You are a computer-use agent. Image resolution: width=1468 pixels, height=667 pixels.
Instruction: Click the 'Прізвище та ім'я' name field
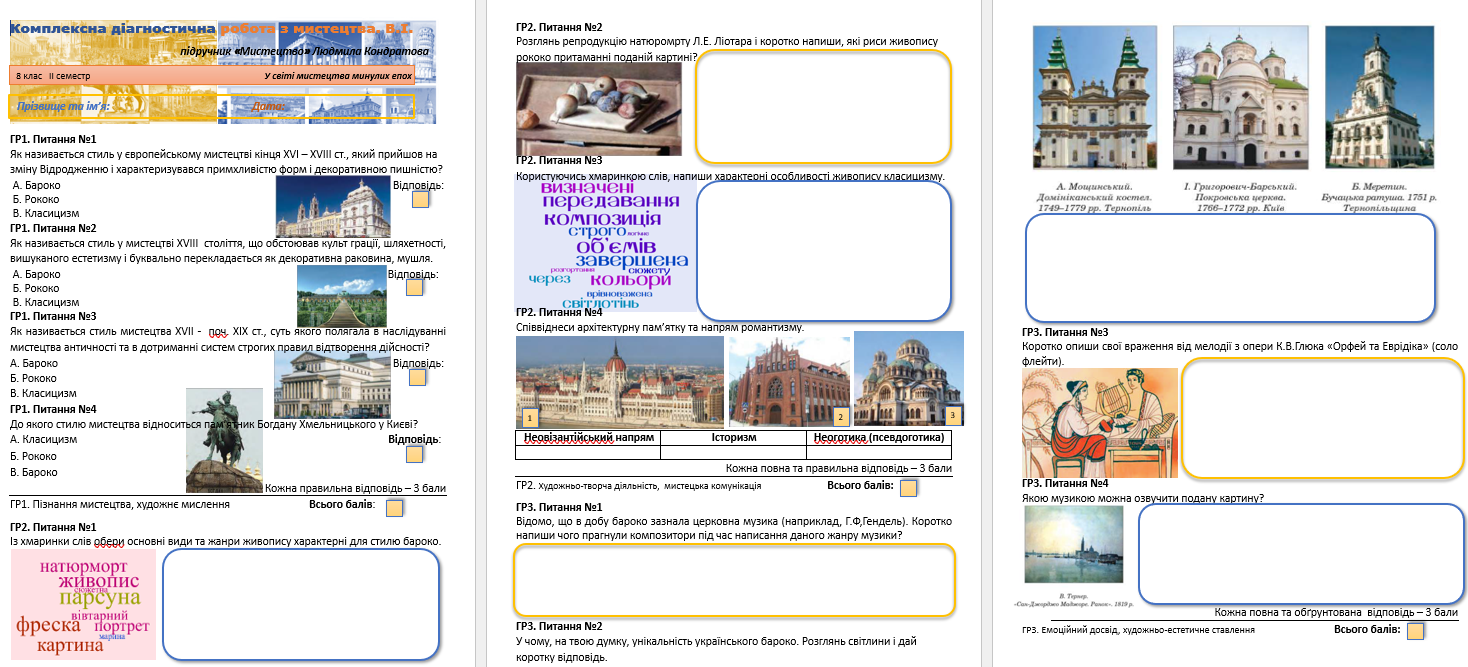pyautogui.click(x=212, y=106)
